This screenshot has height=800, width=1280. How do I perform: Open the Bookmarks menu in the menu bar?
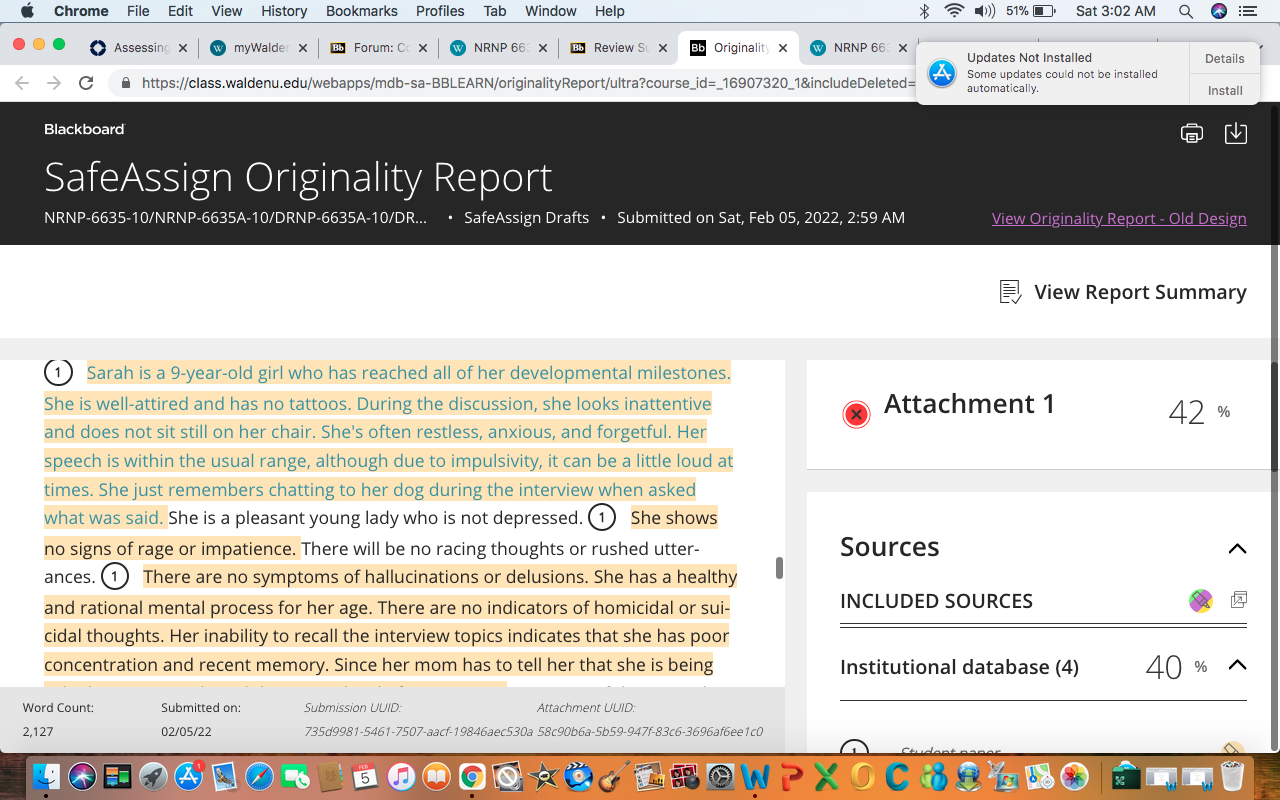tap(361, 11)
